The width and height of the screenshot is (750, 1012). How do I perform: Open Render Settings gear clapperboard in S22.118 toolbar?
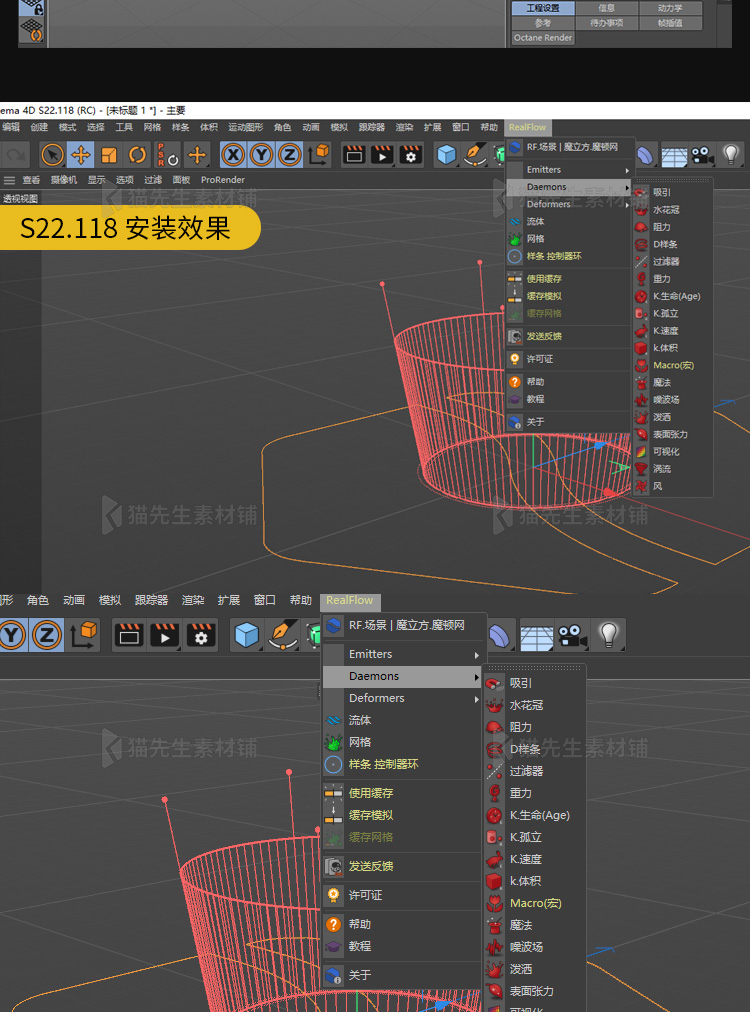(x=410, y=155)
